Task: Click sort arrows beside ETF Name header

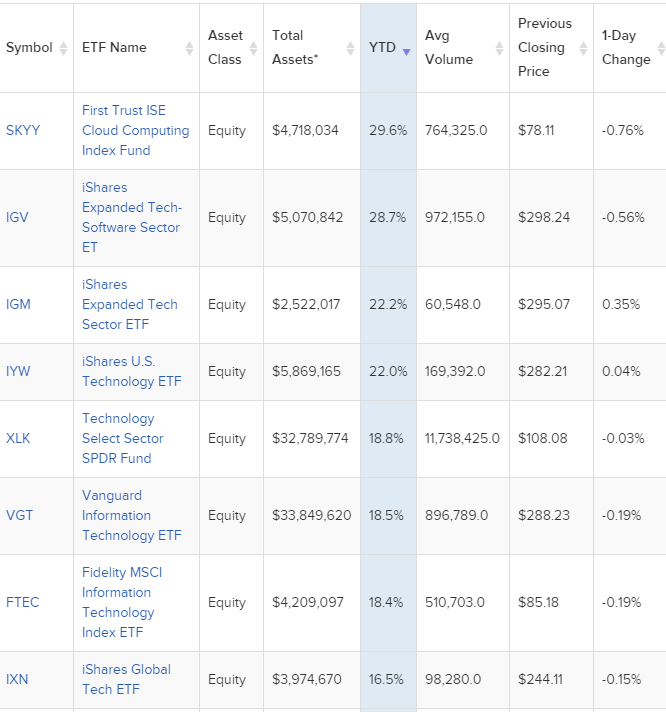Action: (189, 48)
